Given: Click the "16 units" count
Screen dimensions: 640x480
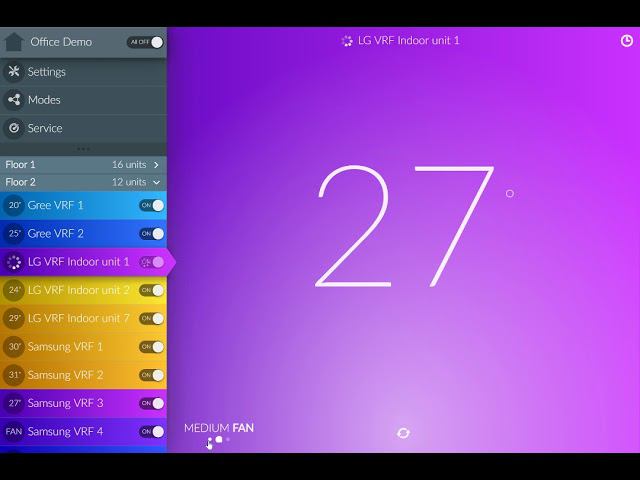Looking at the screenshot, I should (x=129, y=164).
